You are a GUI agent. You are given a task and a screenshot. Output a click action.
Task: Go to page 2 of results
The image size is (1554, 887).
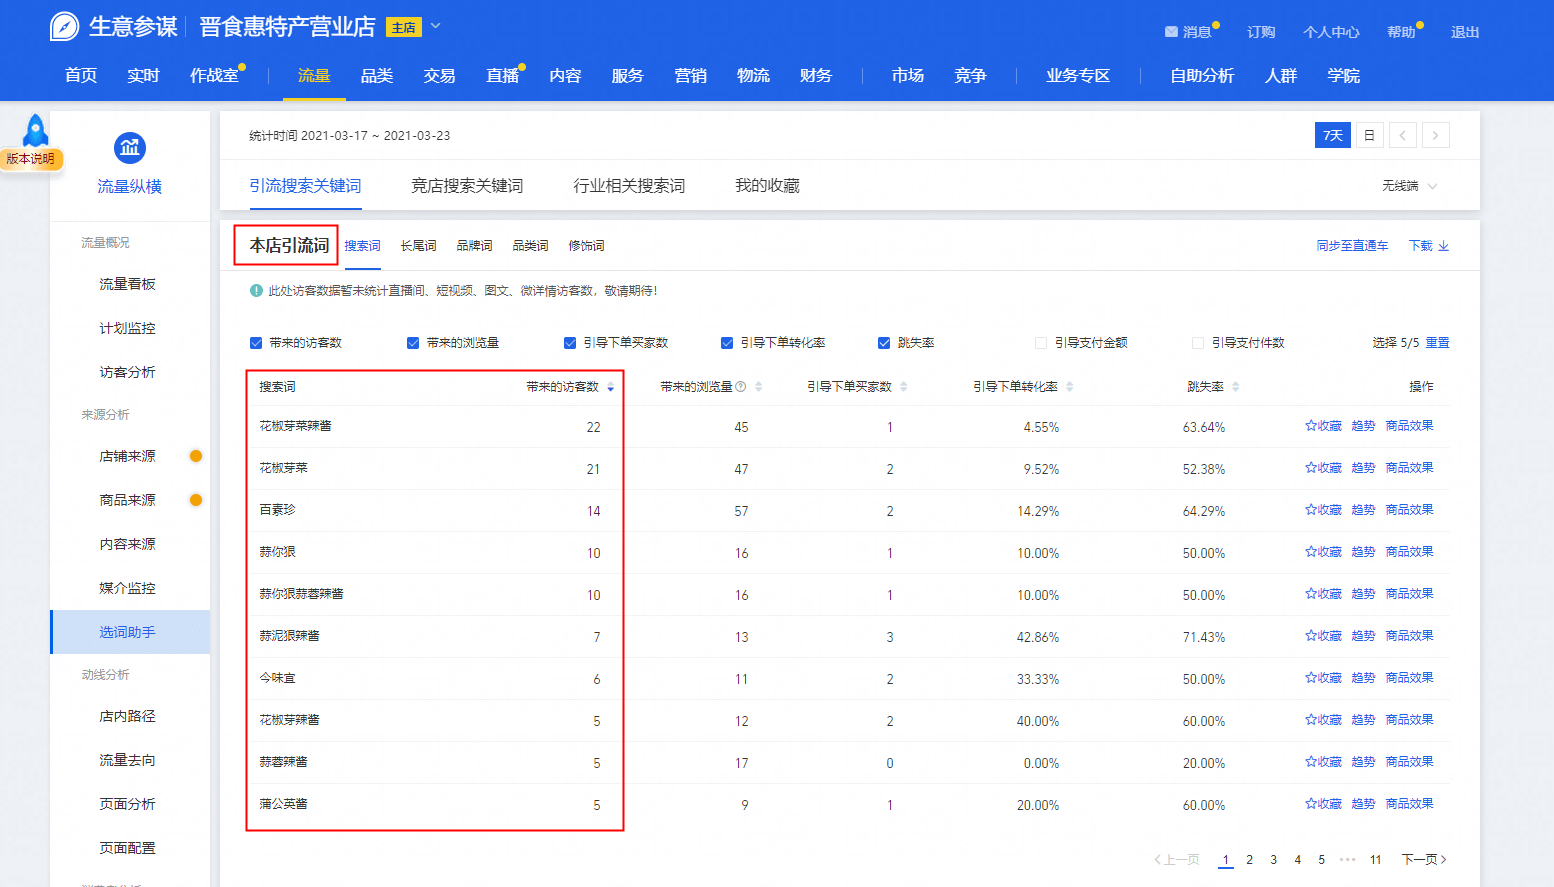click(x=1249, y=860)
